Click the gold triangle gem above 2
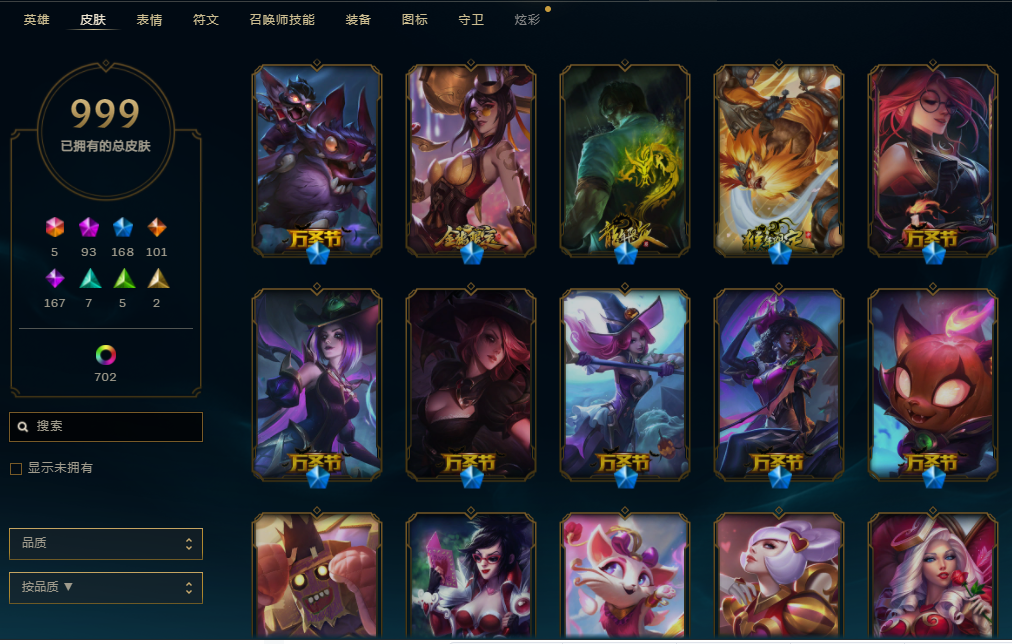This screenshot has height=644, width=1012. 158,278
